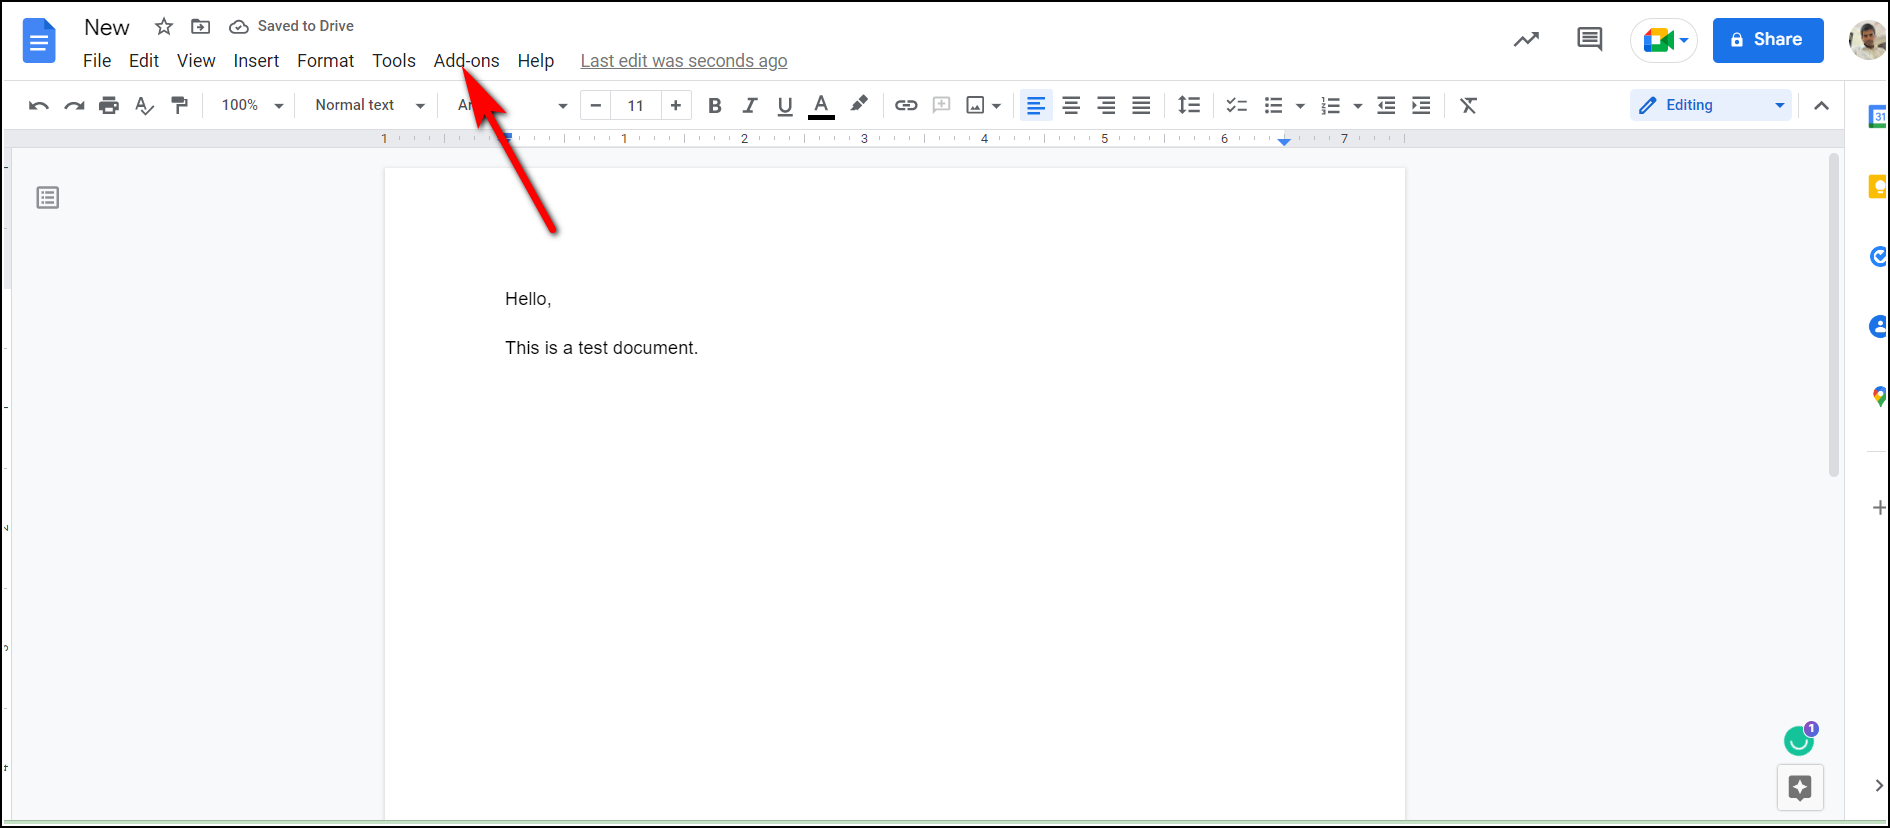This screenshot has width=1890, height=828.
Task: Open the Help menu
Action: click(536, 61)
